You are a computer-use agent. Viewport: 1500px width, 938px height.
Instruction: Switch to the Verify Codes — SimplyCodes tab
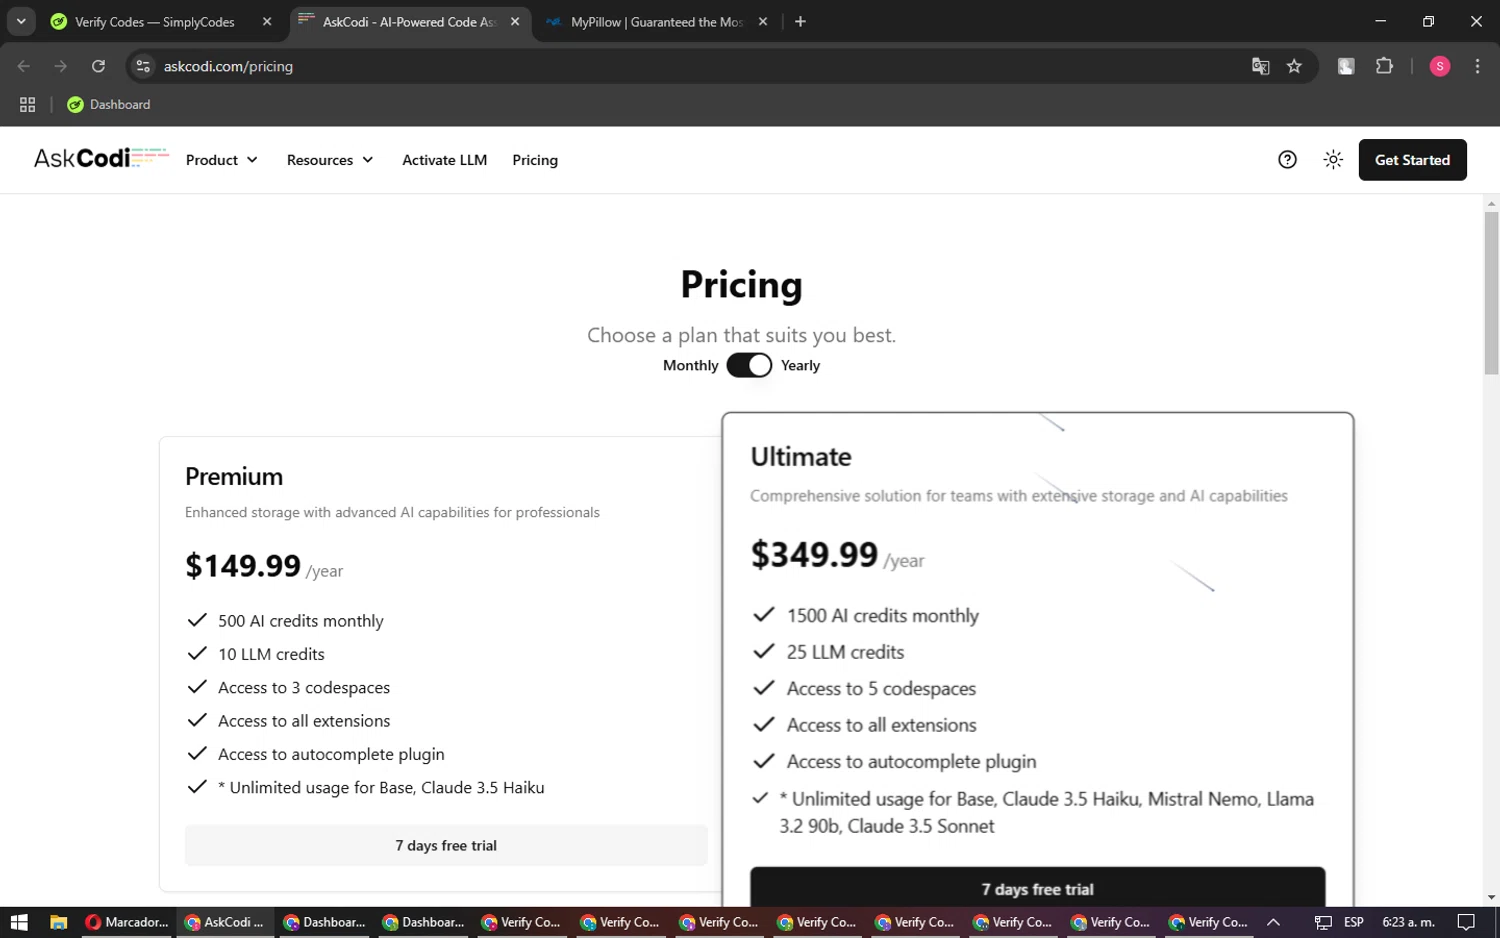tap(155, 22)
